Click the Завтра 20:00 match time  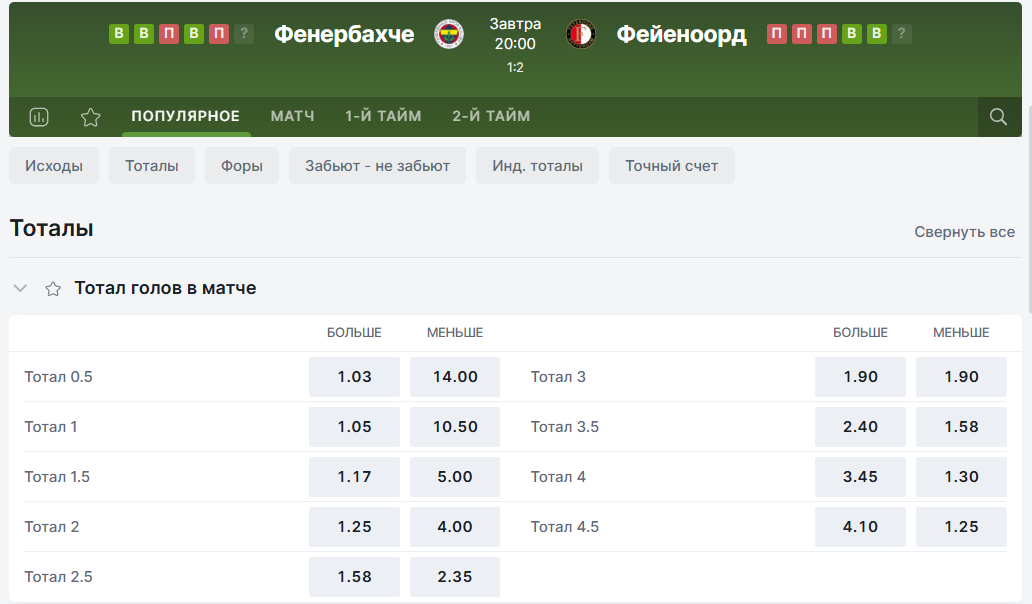(515, 34)
